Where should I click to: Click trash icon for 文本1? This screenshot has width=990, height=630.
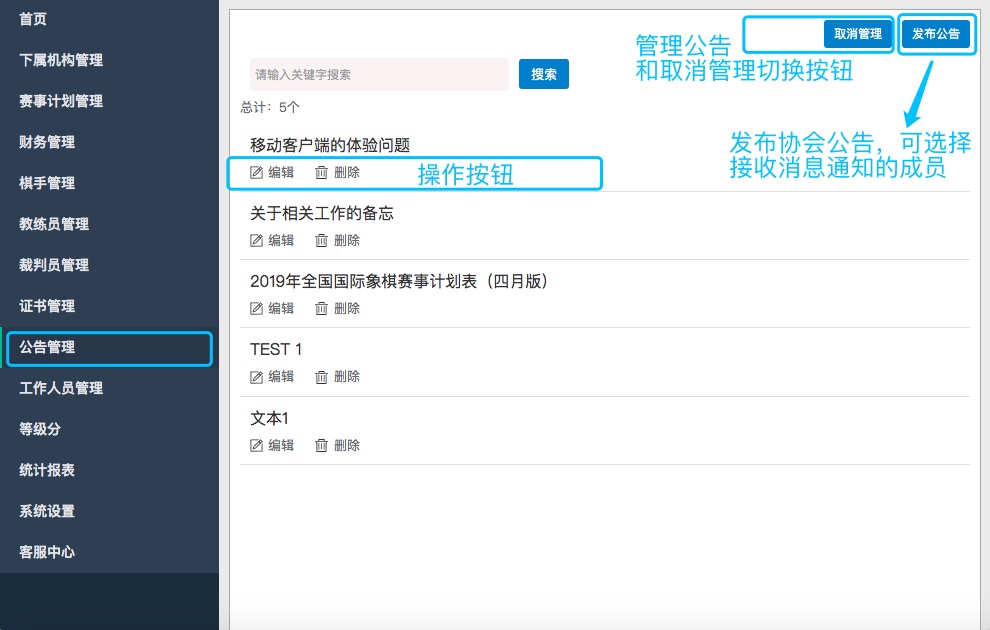point(321,446)
